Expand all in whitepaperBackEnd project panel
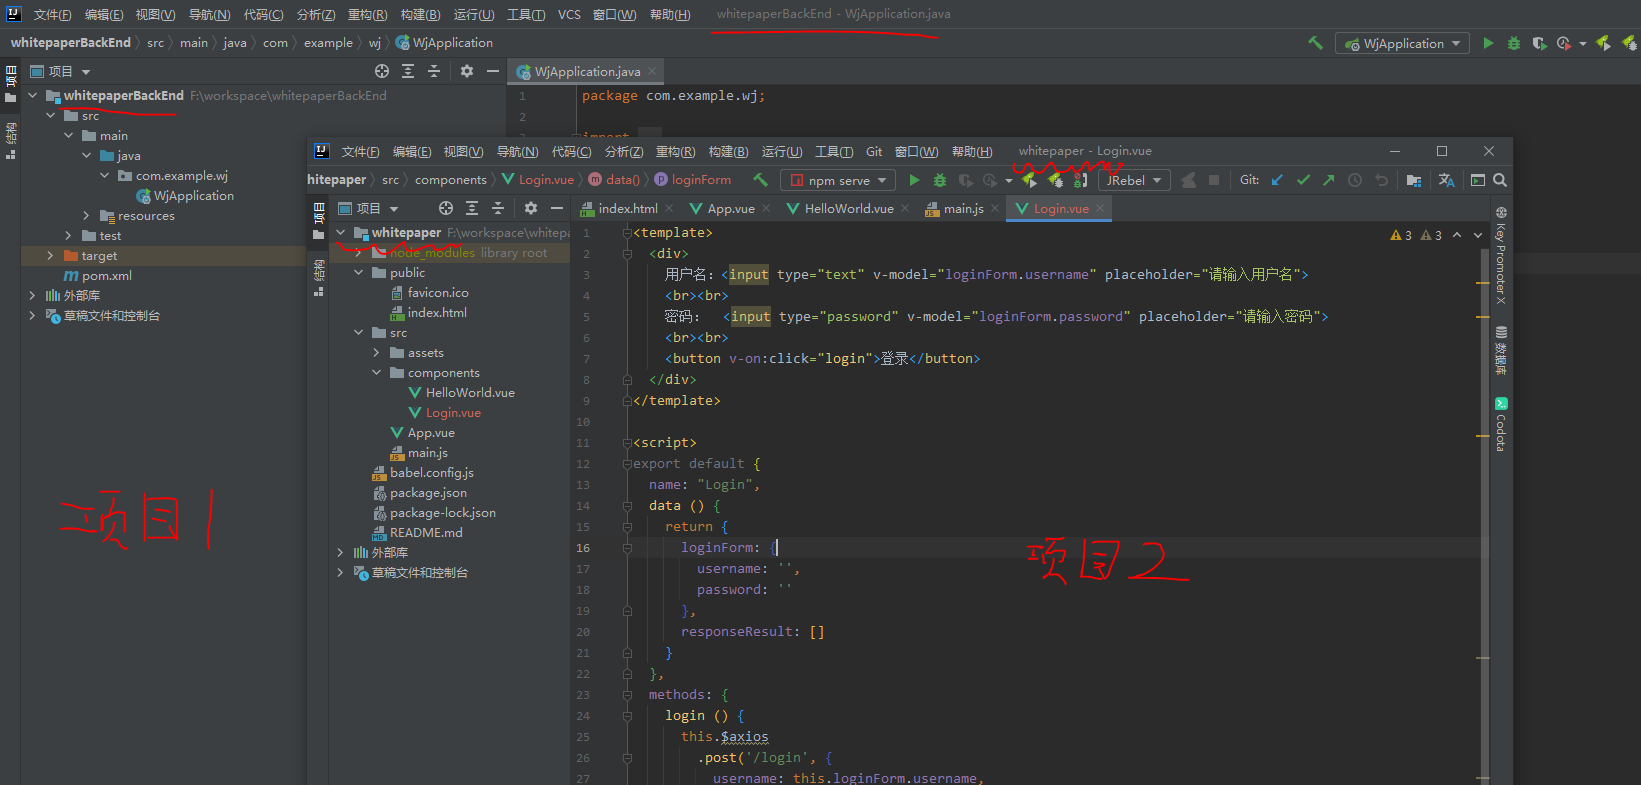This screenshot has height=785, width=1641. click(x=408, y=71)
